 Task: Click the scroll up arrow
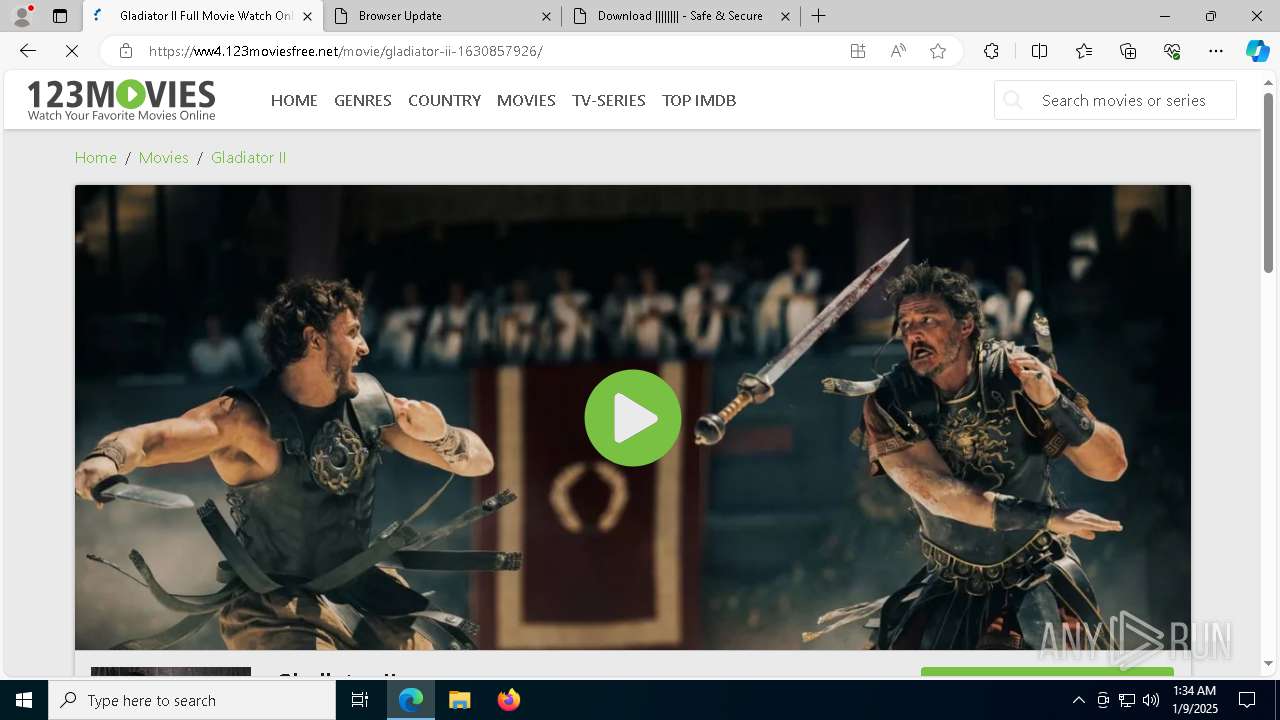coord(1268,82)
